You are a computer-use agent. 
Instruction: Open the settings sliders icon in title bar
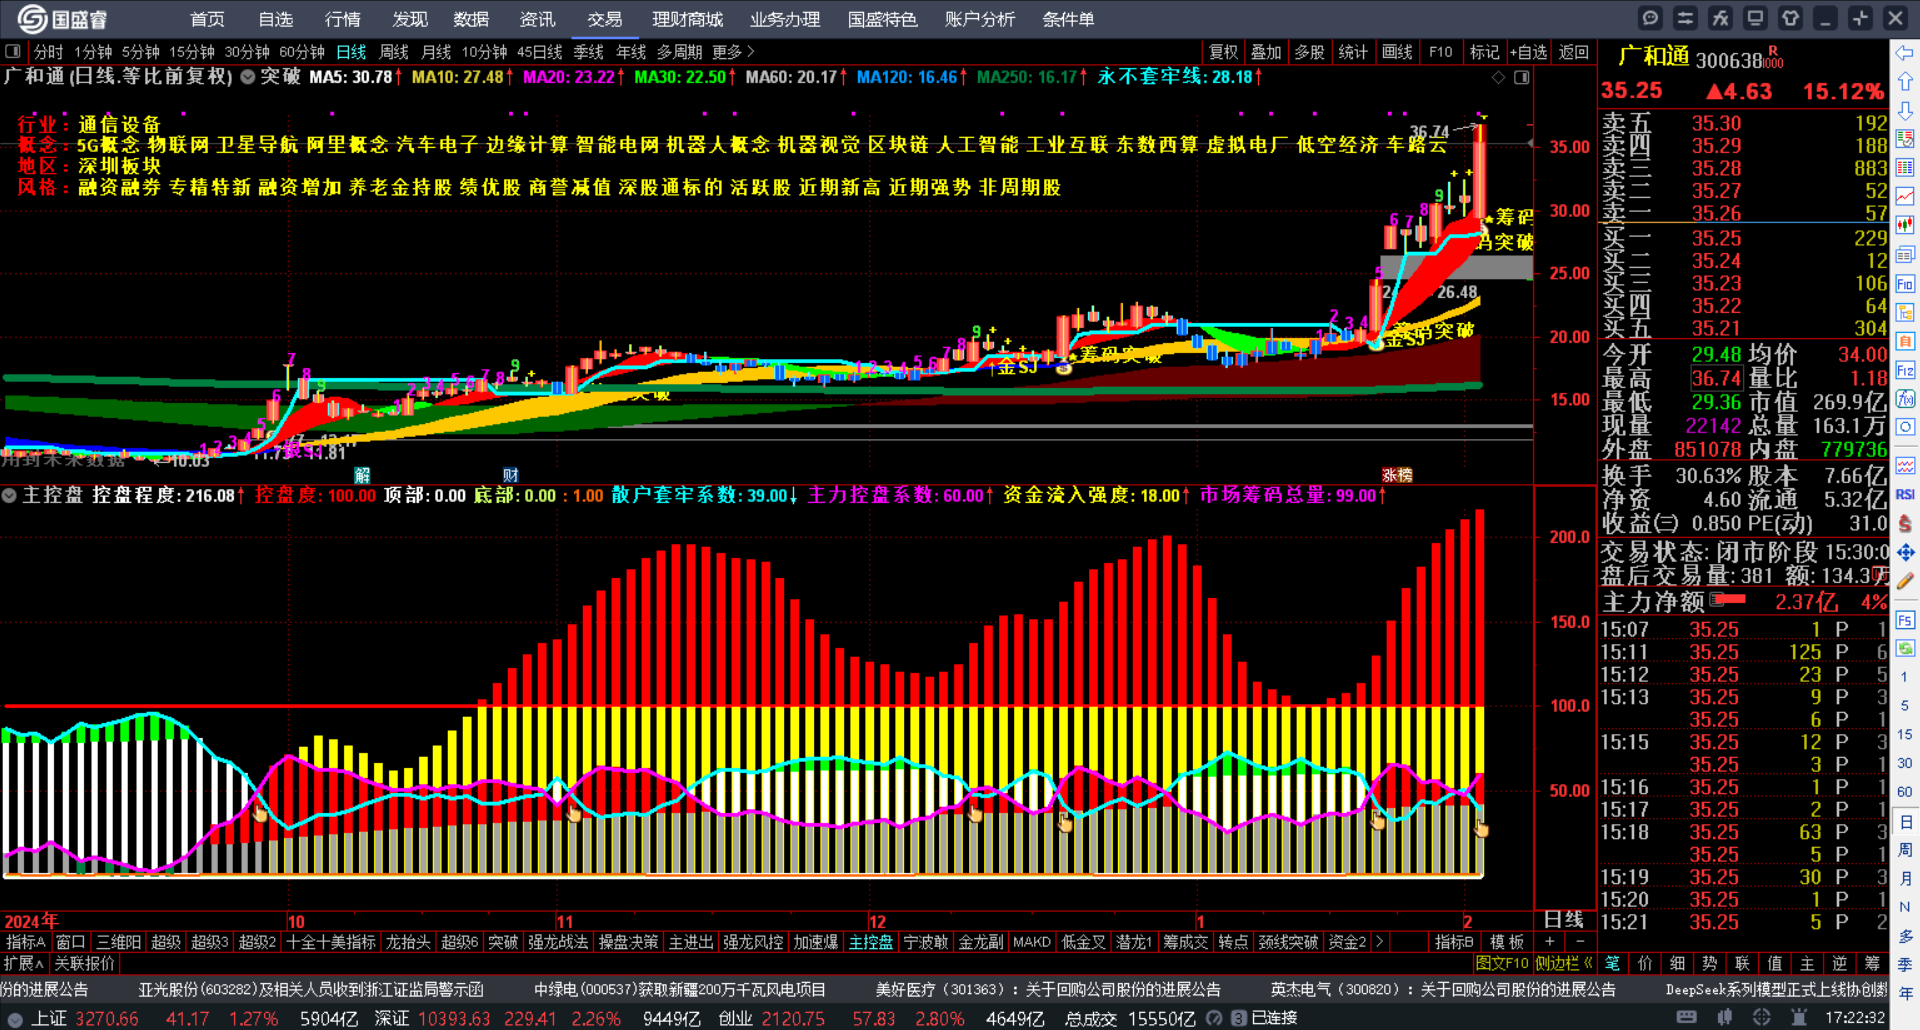click(1685, 18)
